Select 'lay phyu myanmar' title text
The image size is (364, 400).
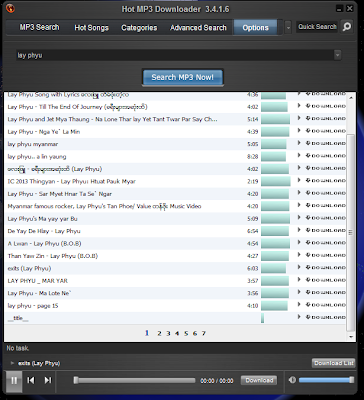33,144
